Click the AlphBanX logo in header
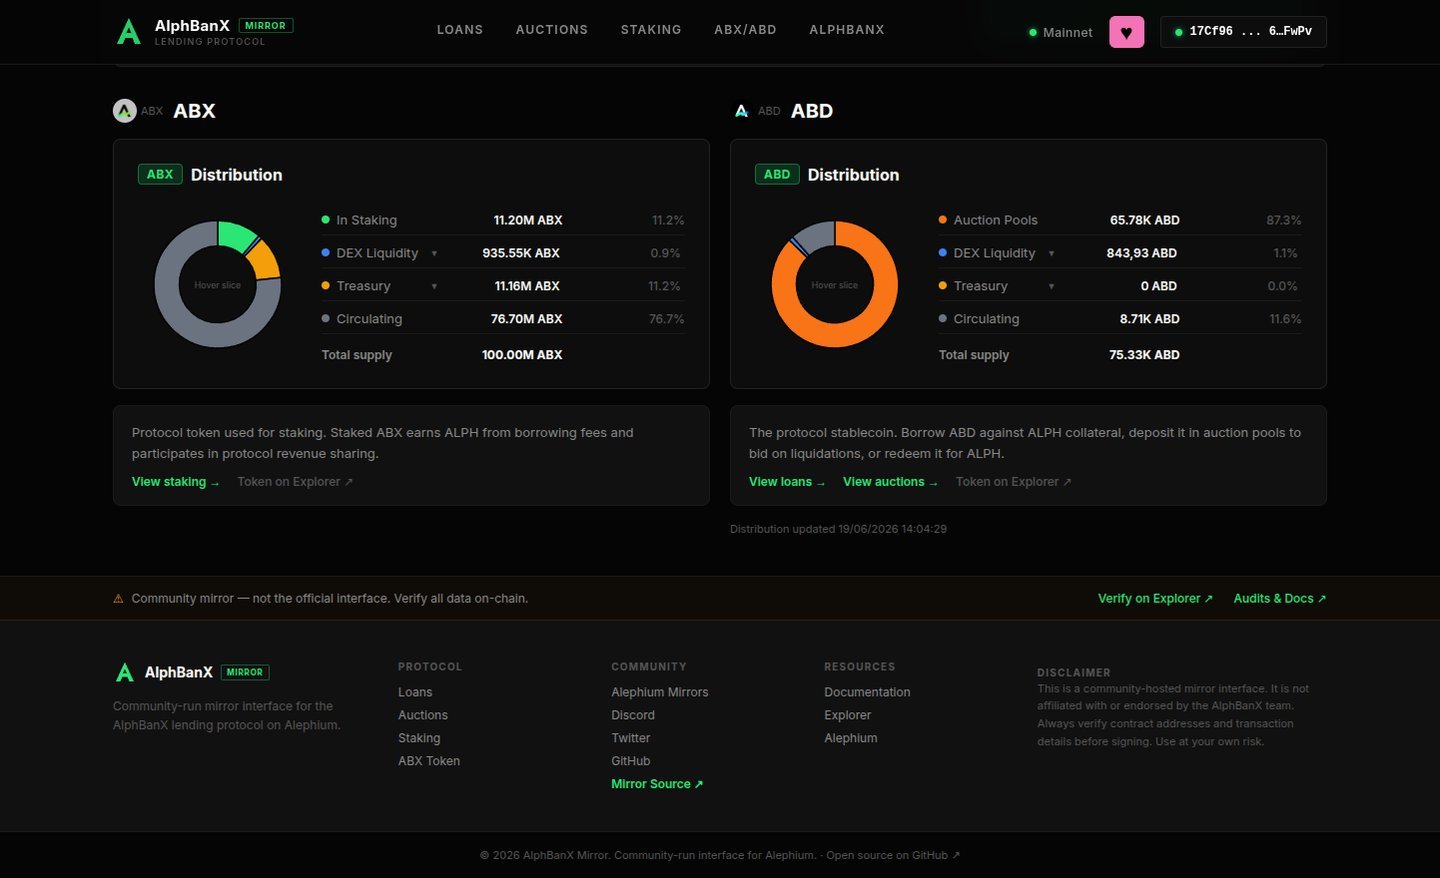This screenshot has height=878, width=1440. 129,32
